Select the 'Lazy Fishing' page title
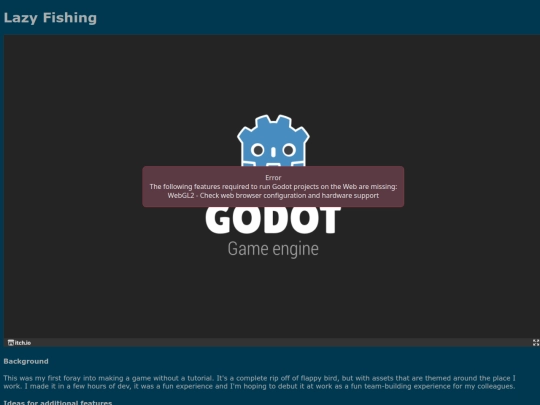Image resolution: width=540 pixels, height=405 pixels. pyautogui.click(x=50, y=18)
